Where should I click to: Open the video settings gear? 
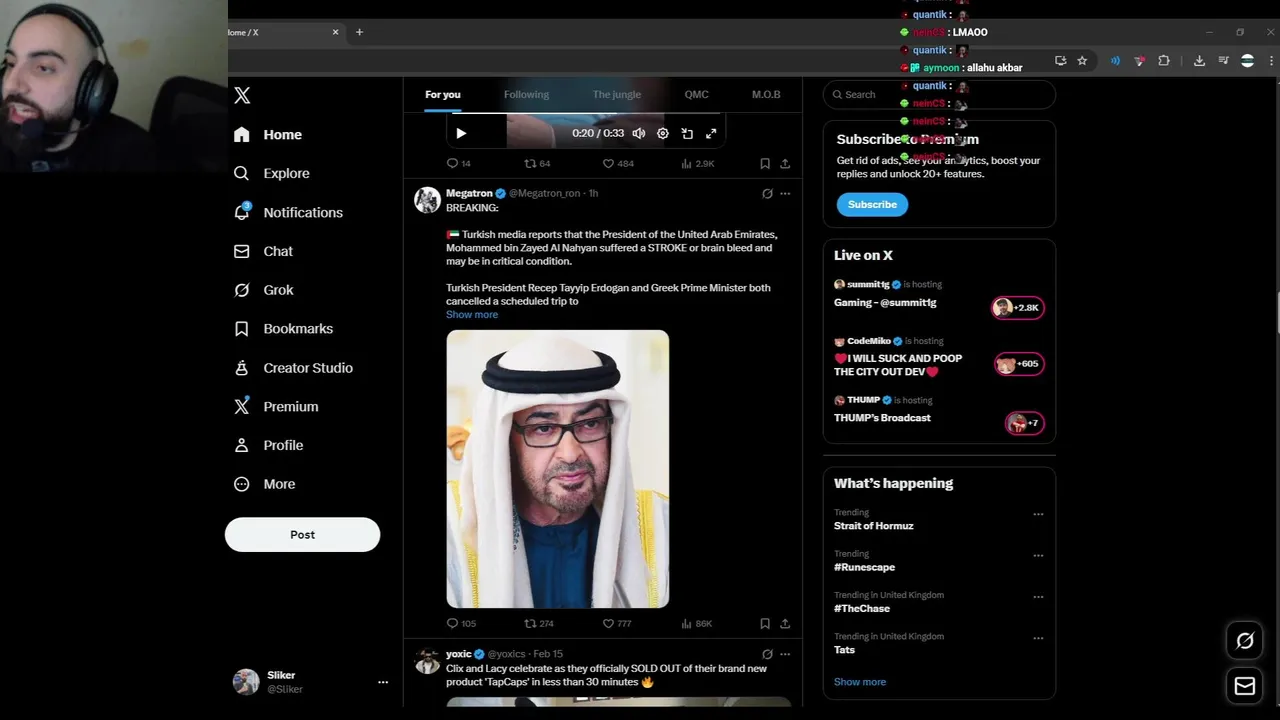[662, 133]
